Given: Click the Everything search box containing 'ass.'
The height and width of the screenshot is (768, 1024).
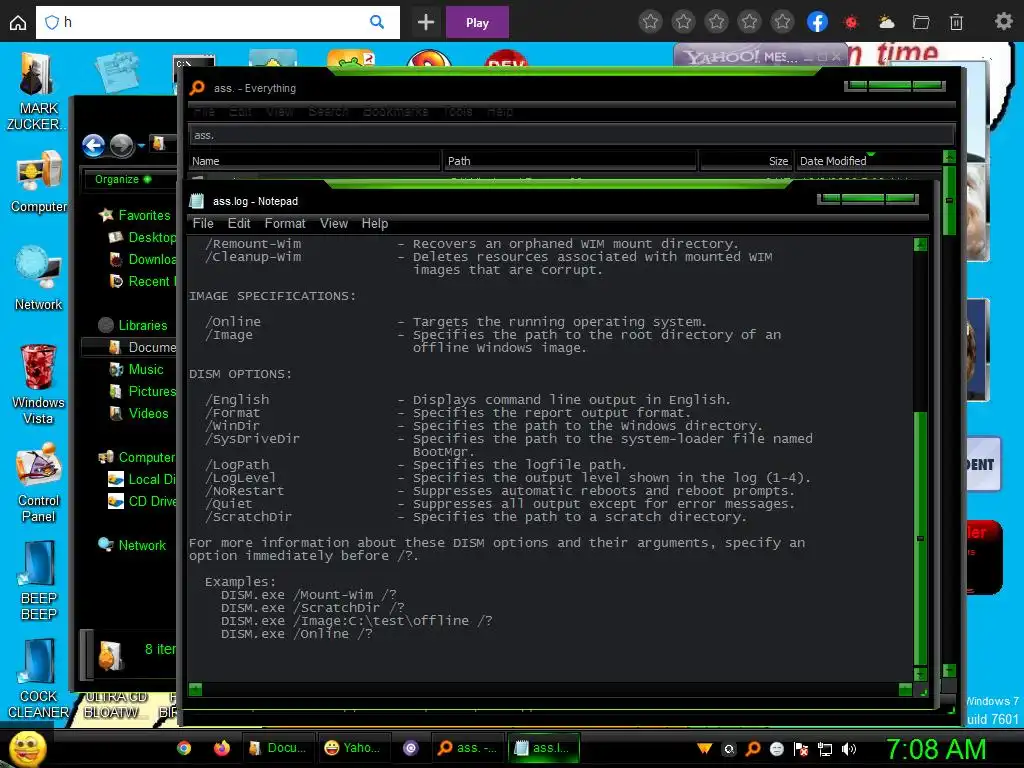Looking at the screenshot, I should click(571, 135).
